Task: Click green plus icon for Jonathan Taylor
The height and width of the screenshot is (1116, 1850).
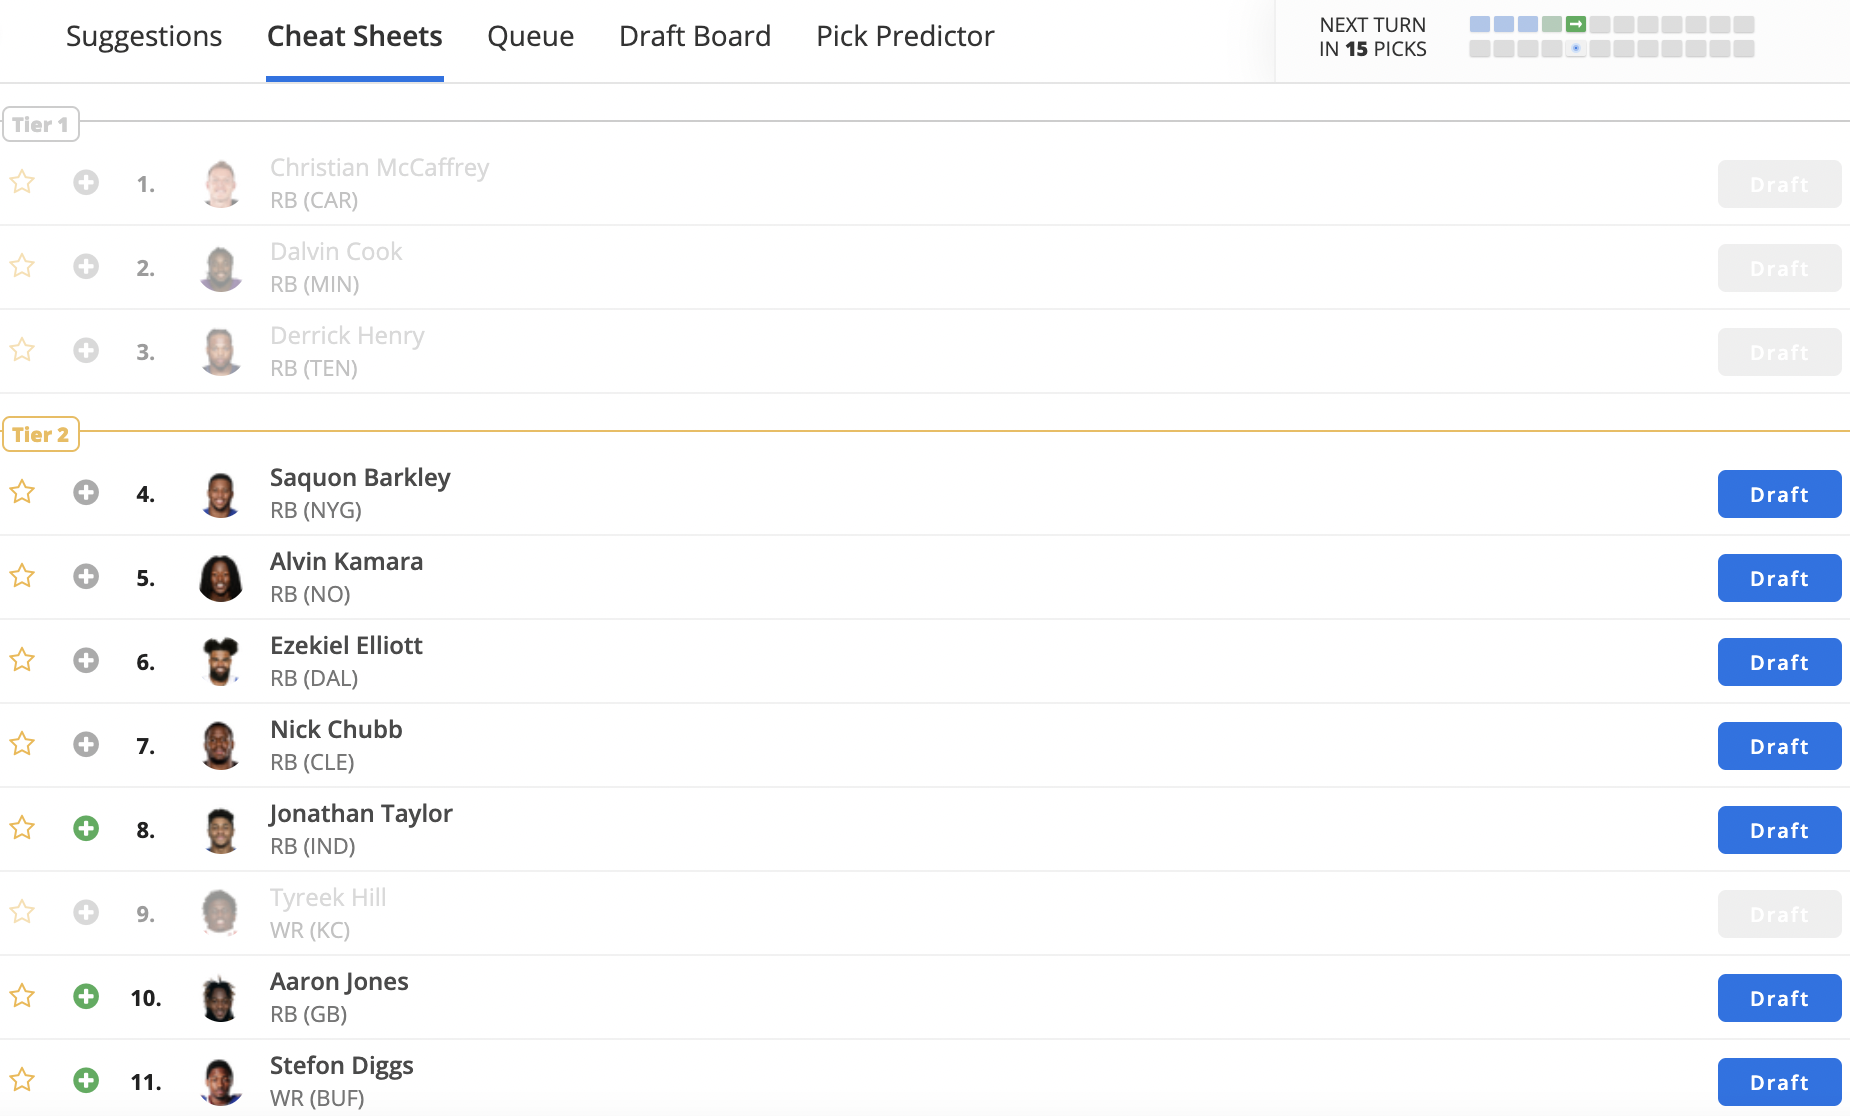Action: 86,828
